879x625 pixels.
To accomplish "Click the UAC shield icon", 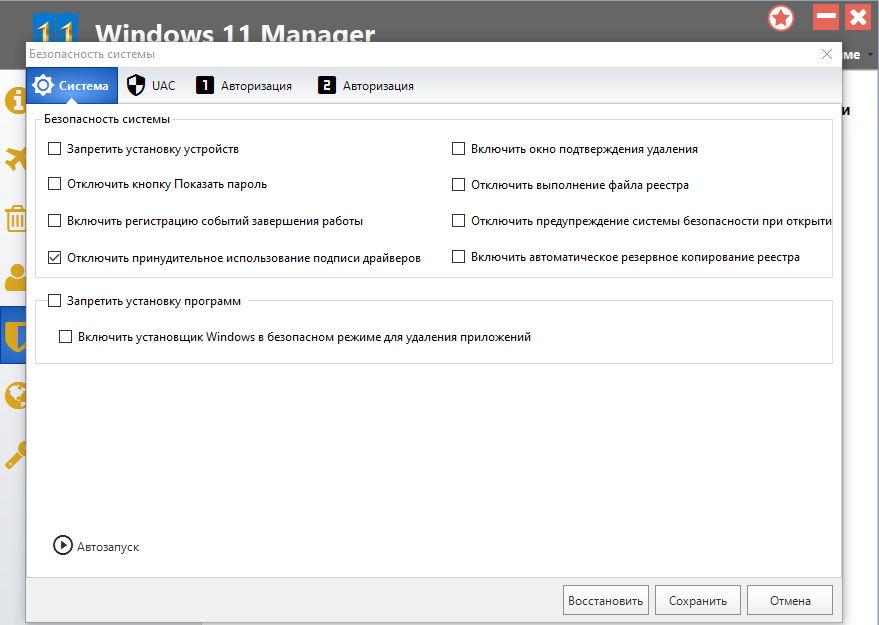I will pyautogui.click(x=136, y=85).
